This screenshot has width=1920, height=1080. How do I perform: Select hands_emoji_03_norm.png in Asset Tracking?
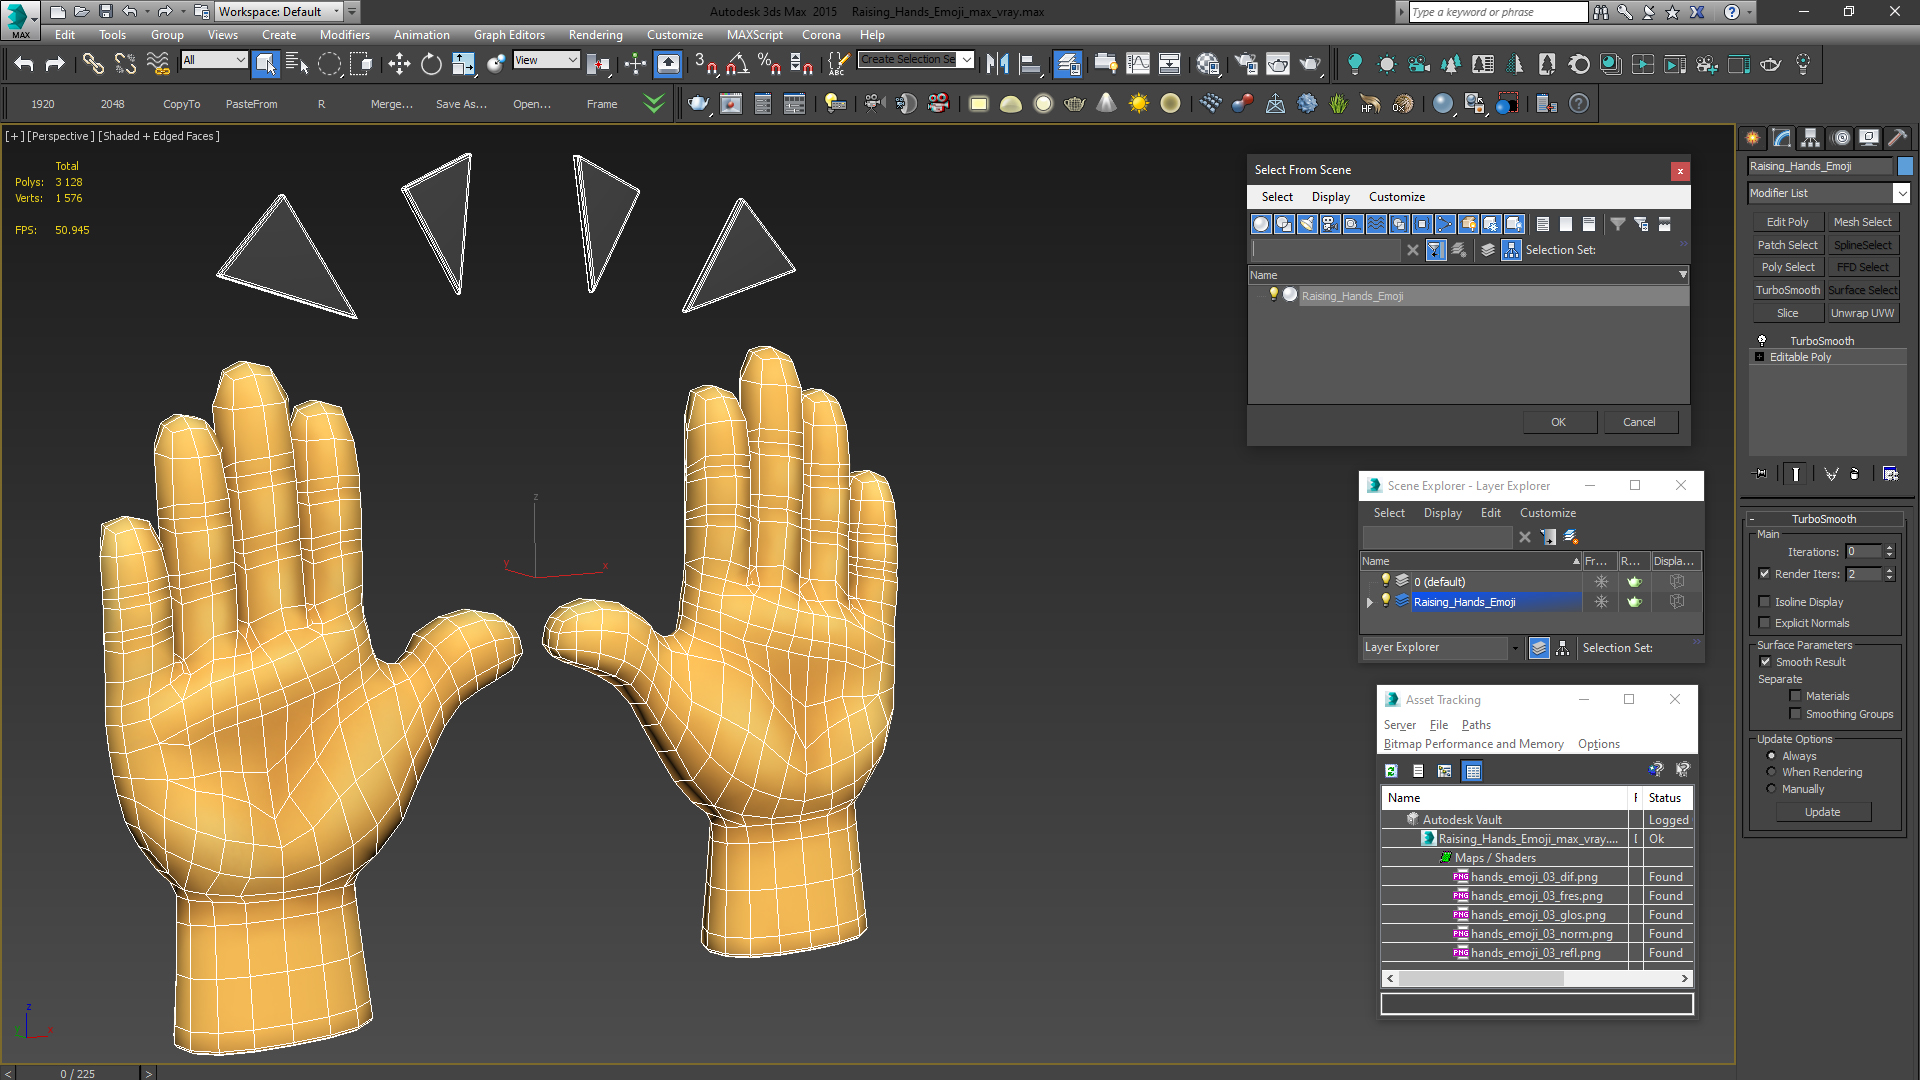pos(1541,934)
